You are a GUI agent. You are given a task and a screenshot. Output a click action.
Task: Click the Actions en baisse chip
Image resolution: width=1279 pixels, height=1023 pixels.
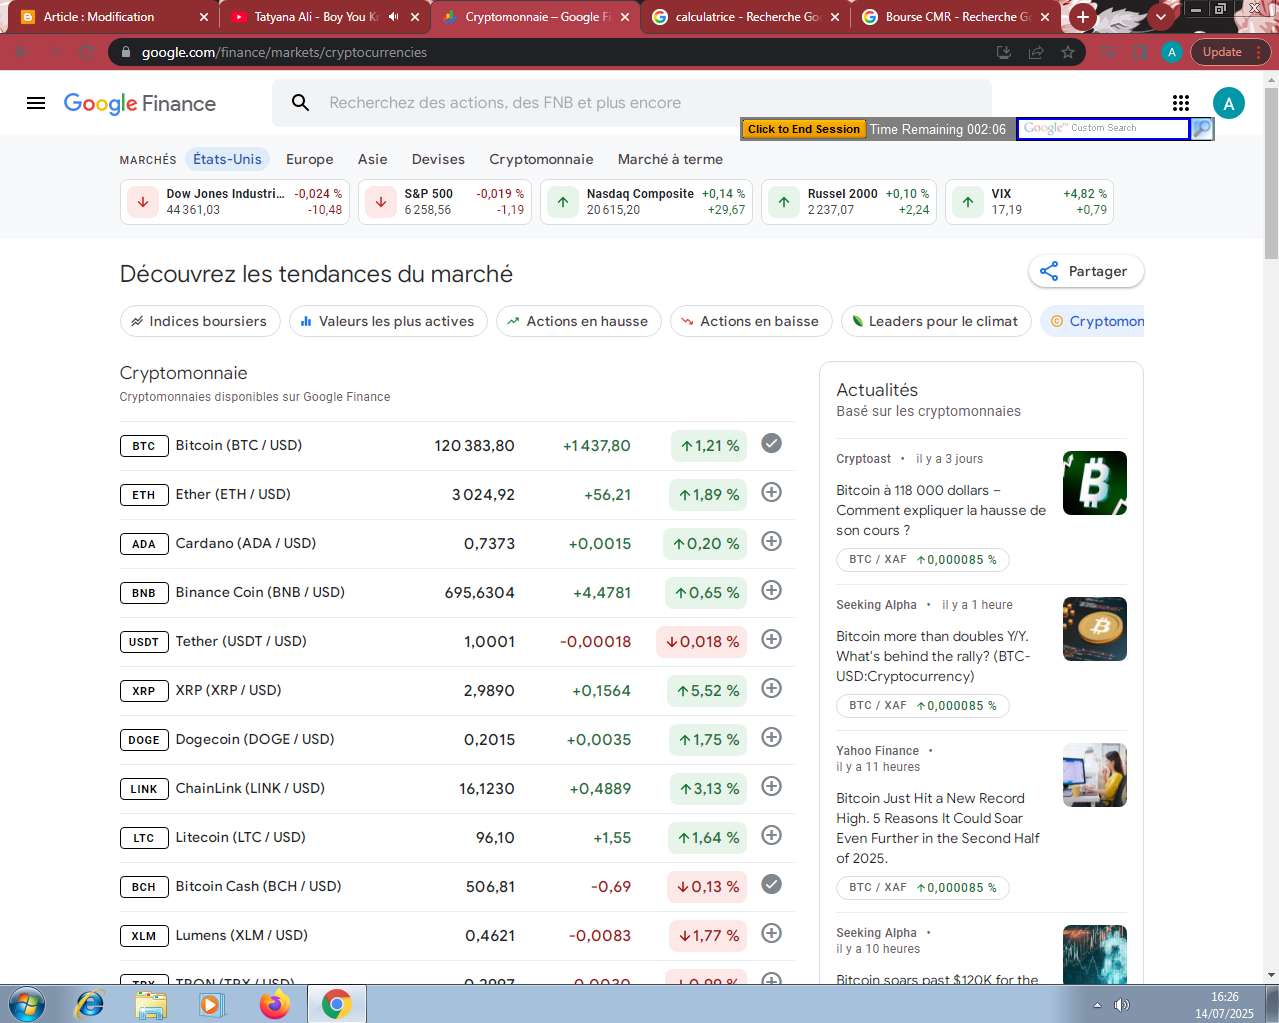click(750, 321)
